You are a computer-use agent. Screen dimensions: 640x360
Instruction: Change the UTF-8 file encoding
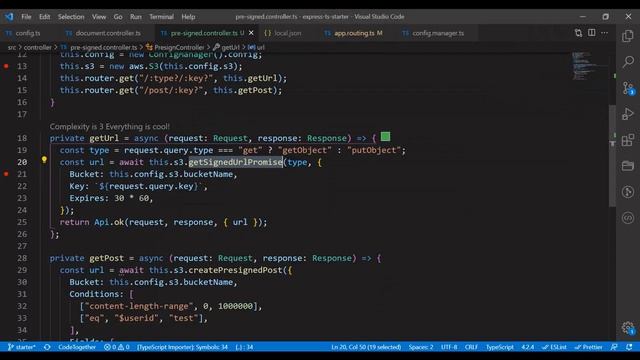(449, 347)
